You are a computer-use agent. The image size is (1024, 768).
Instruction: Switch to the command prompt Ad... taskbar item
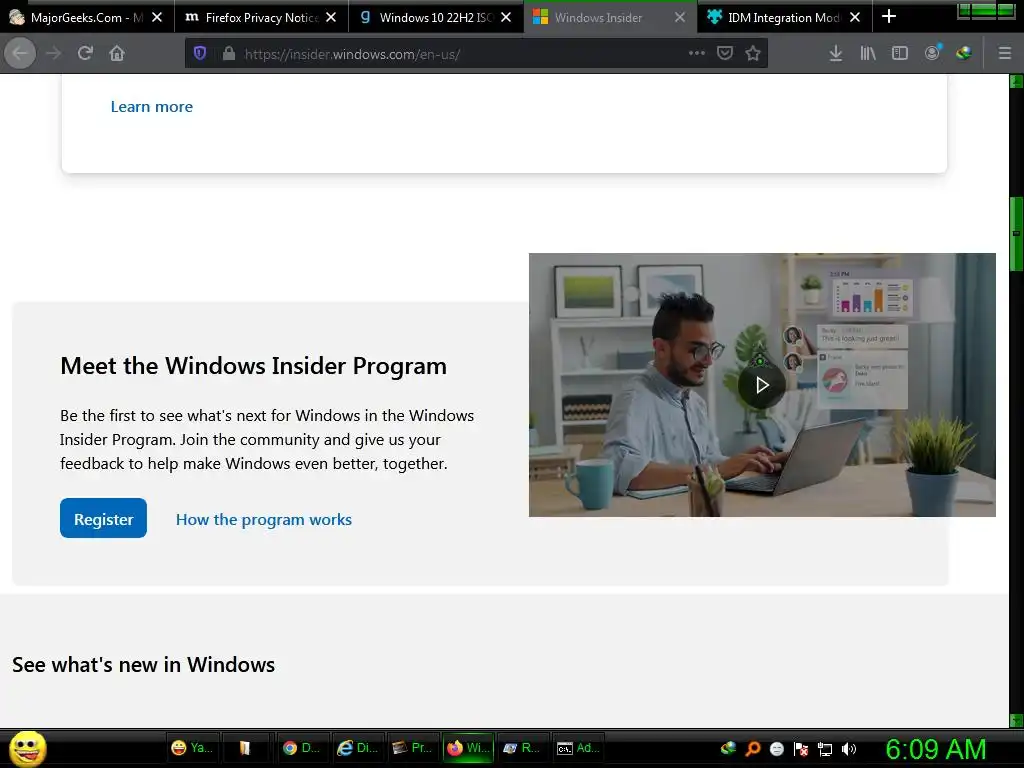pos(579,748)
